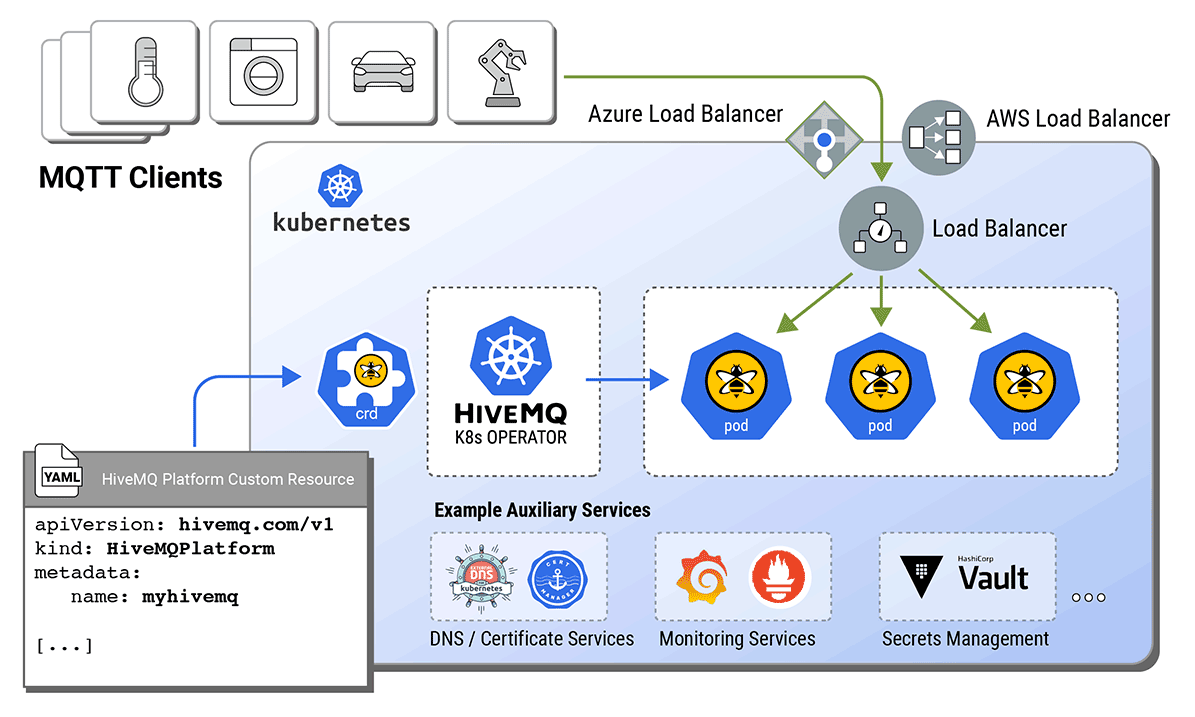Click the crd puzzle-piece icon
Image resolution: width=1195 pixels, height=717 pixels.
pos(367,379)
